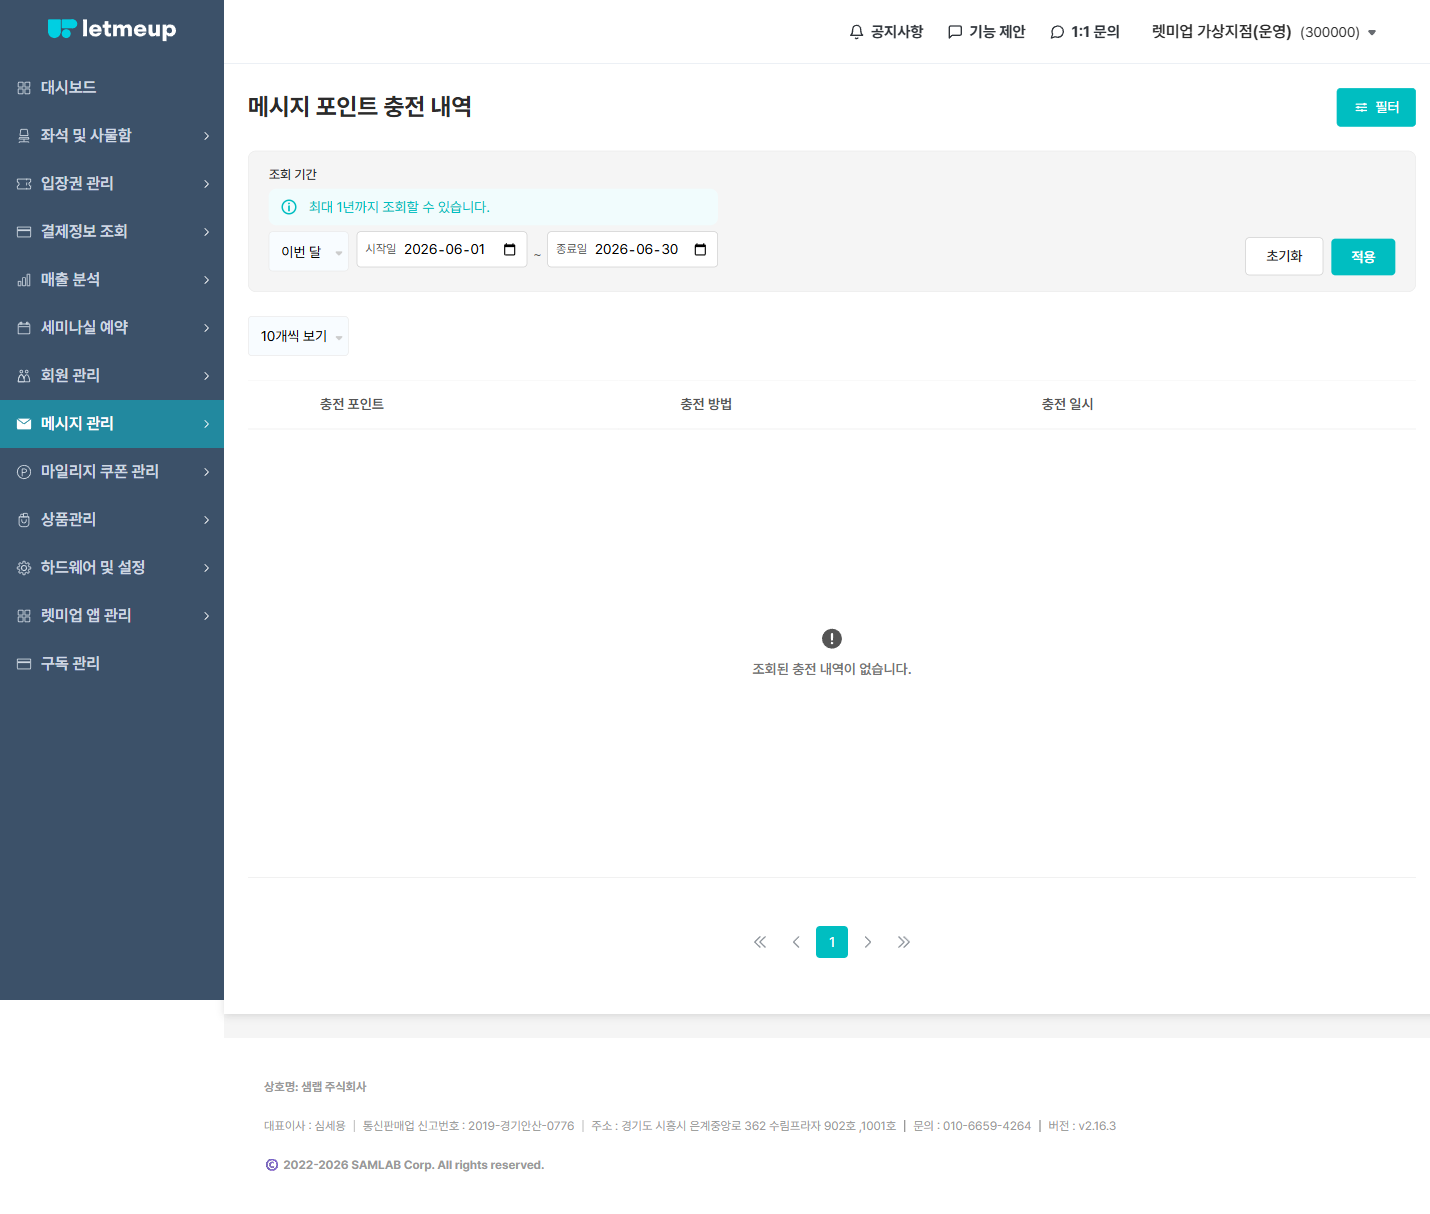Click the 적용 apply button
Image resolution: width=1430 pixels, height=1214 pixels.
1363,257
